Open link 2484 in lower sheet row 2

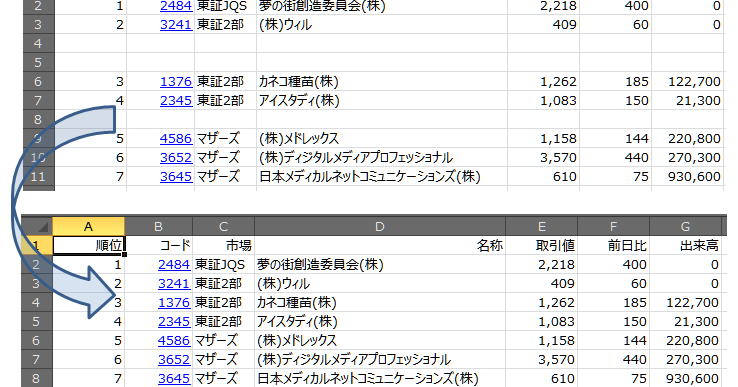coord(174,265)
